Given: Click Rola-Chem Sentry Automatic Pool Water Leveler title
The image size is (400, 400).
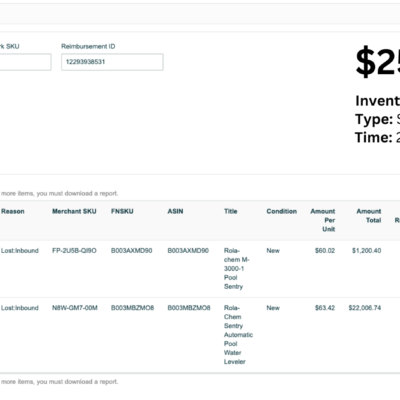Looking at the screenshot, I should pyautogui.click(x=238, y=335).
